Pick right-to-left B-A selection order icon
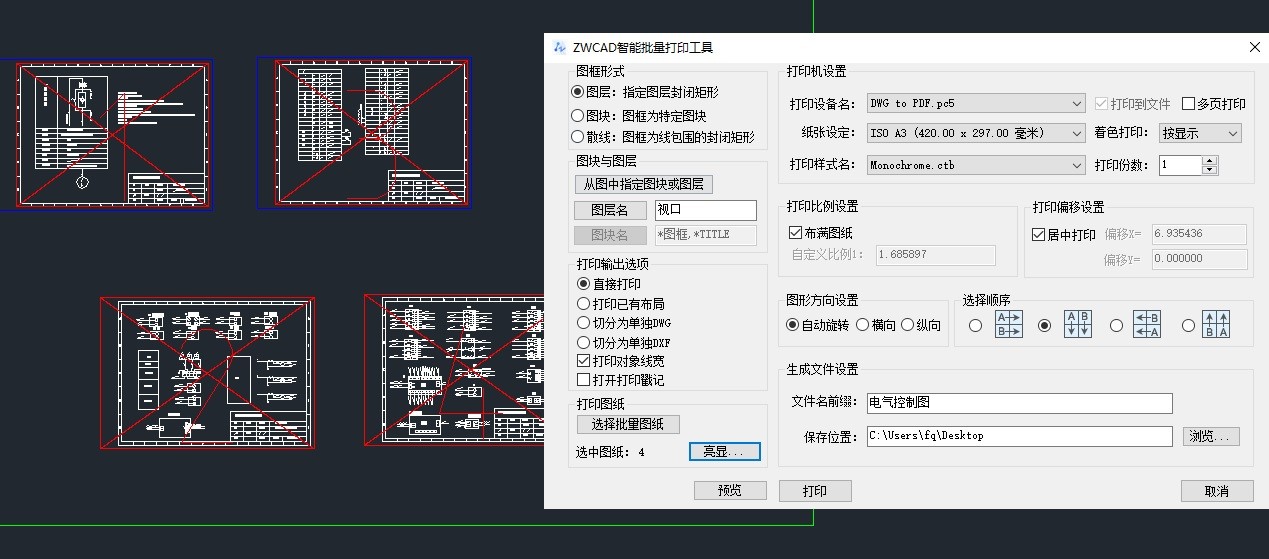 1147,325
